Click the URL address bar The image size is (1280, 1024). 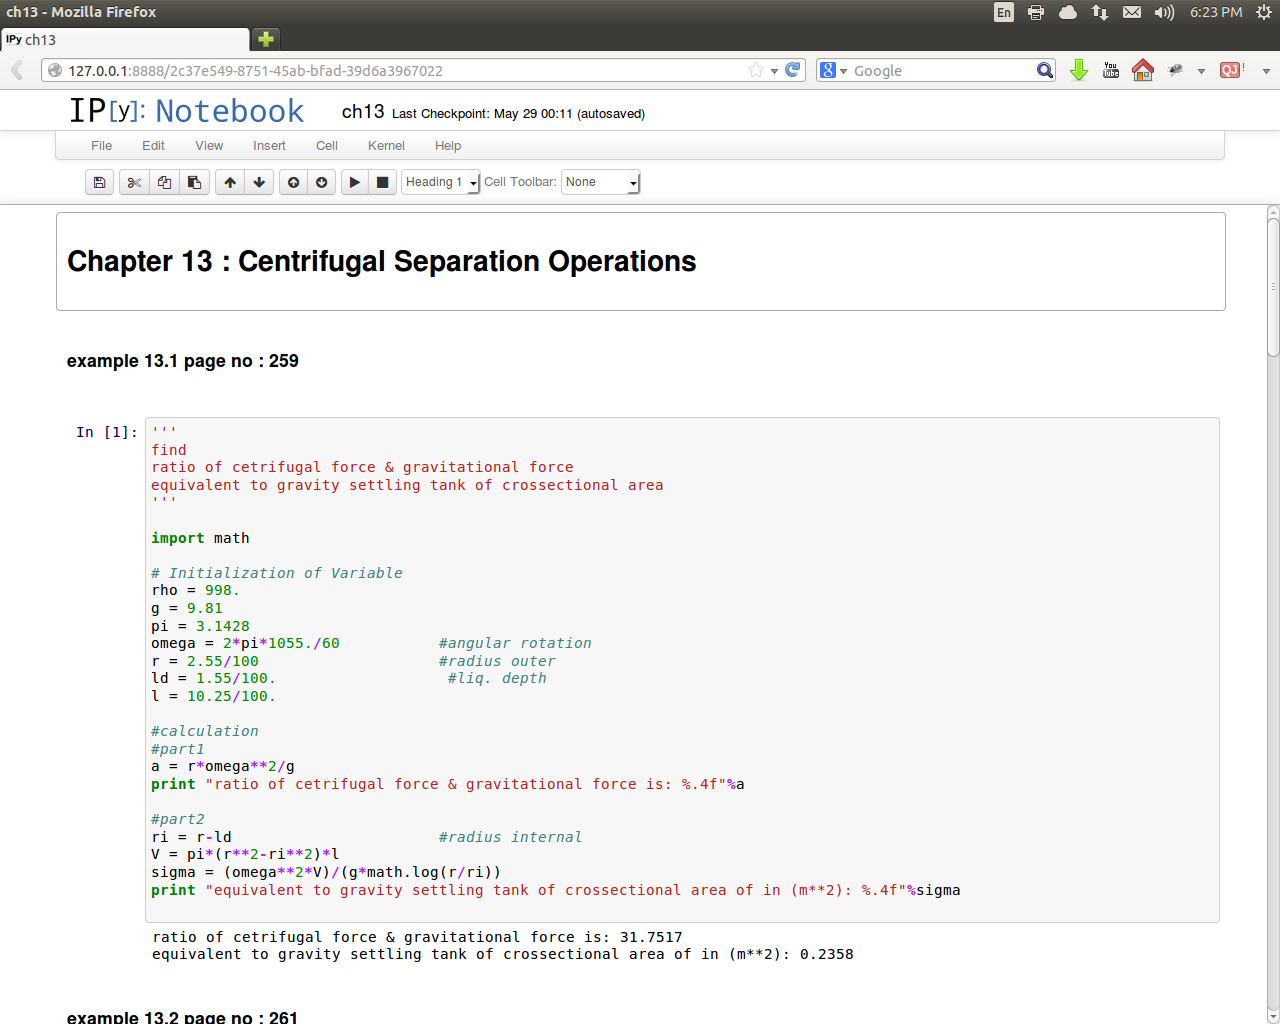[400, 70]
